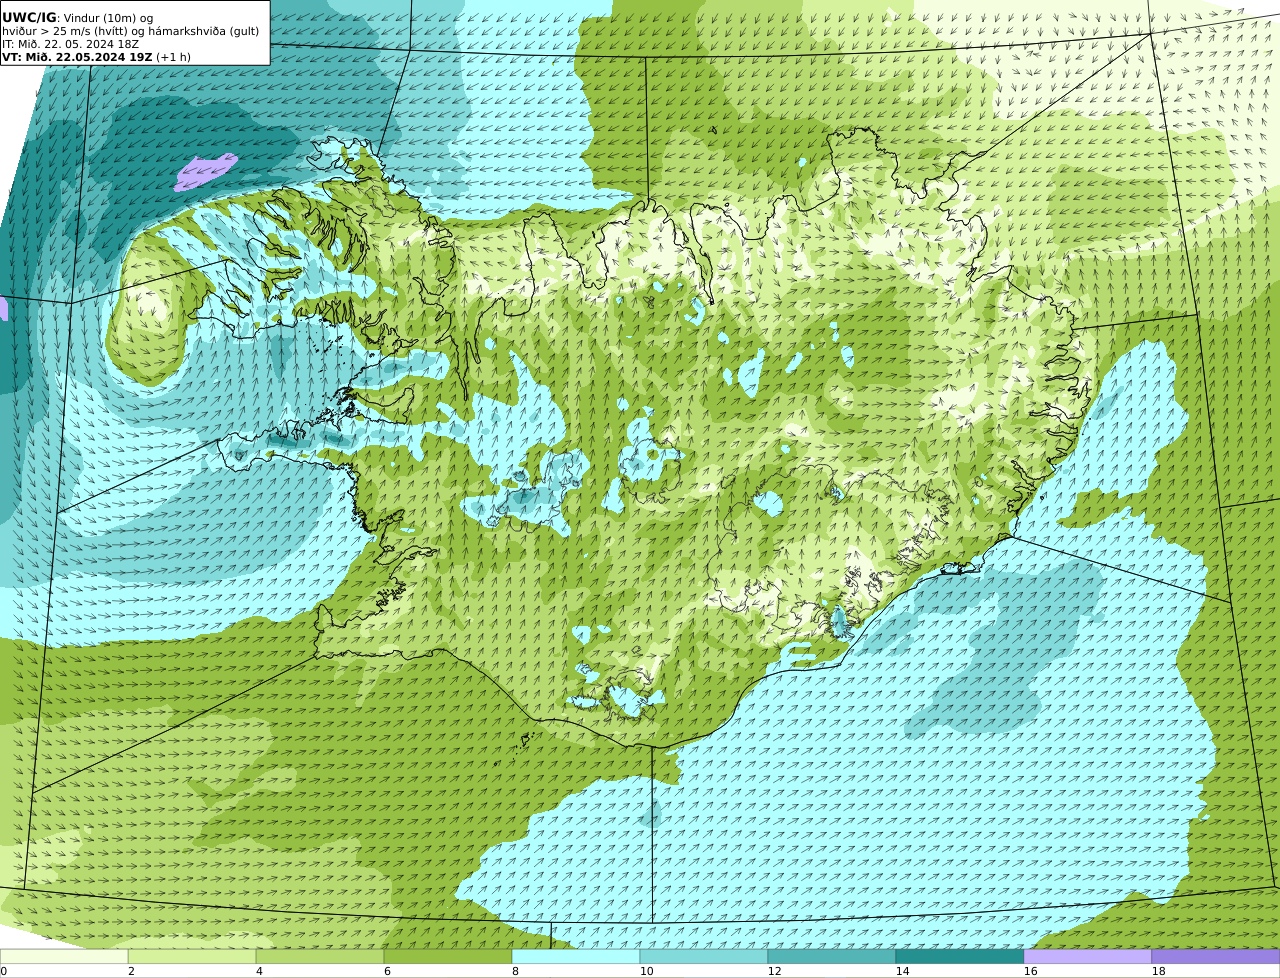1280x978 pixels.
Task: Click the 16–18 m/s light purple swatch
Action: [1088, 956]
